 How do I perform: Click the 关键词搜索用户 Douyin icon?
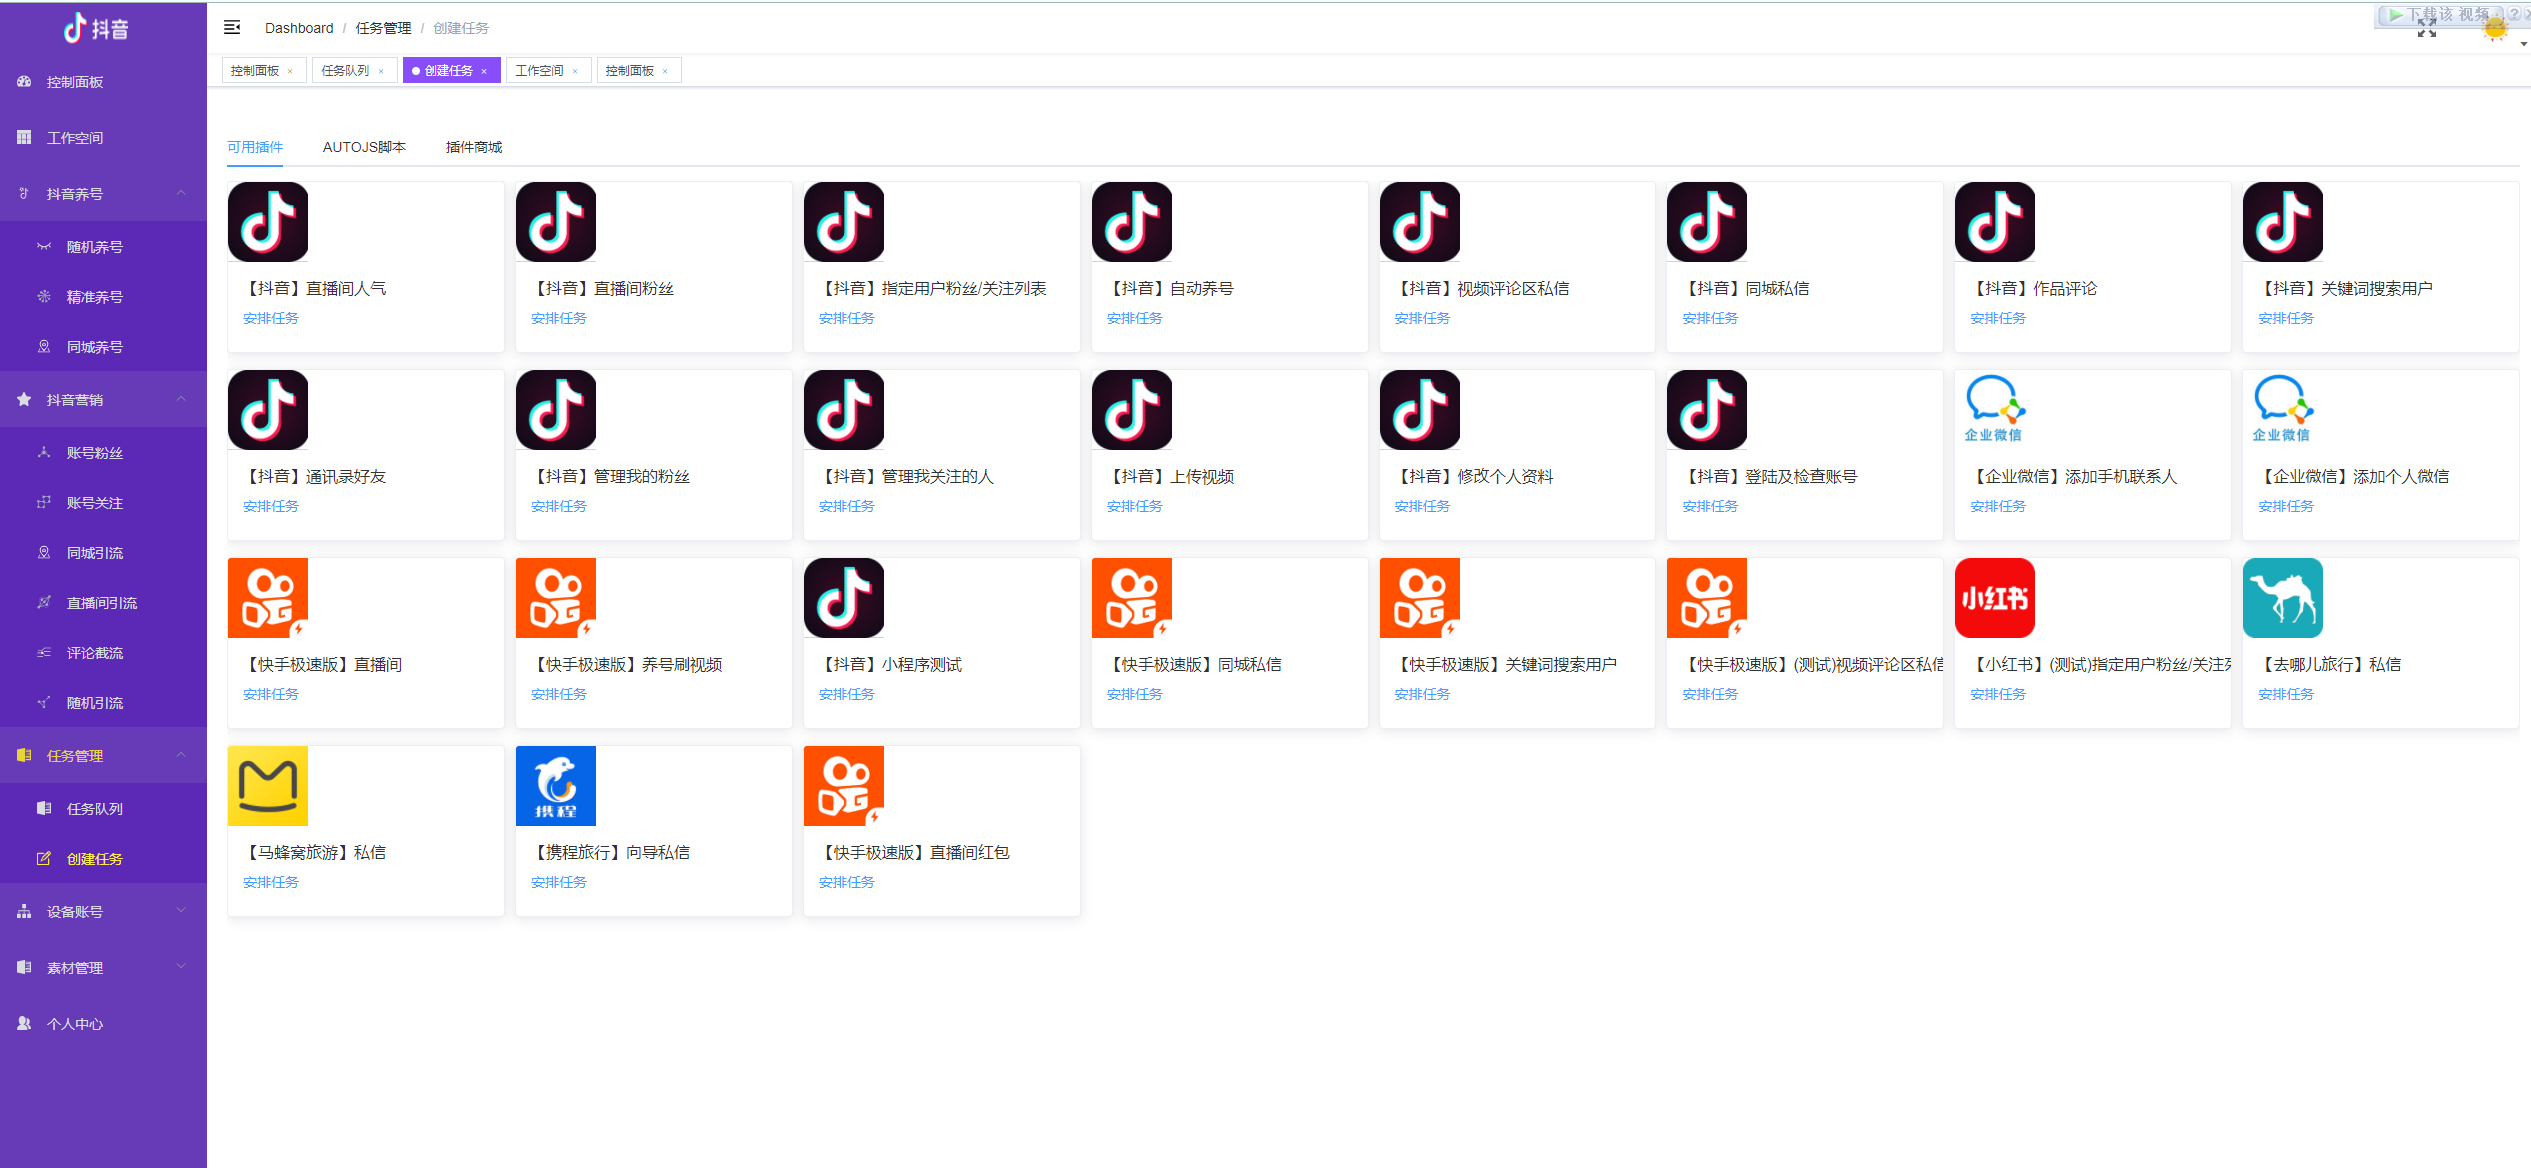(2283, 222)
